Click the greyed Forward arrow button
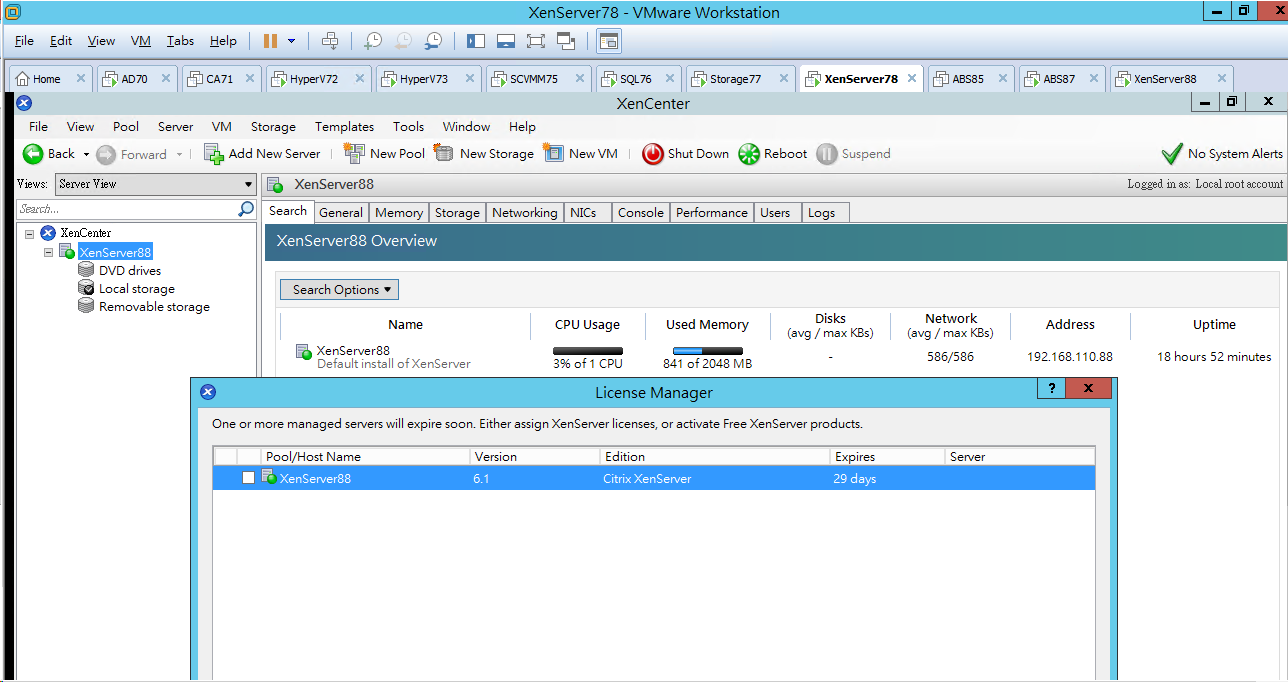 (132, 154)
